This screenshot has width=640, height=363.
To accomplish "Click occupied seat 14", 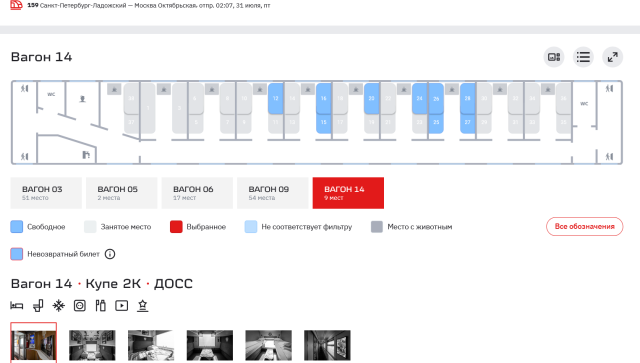I will coord(292,98).
